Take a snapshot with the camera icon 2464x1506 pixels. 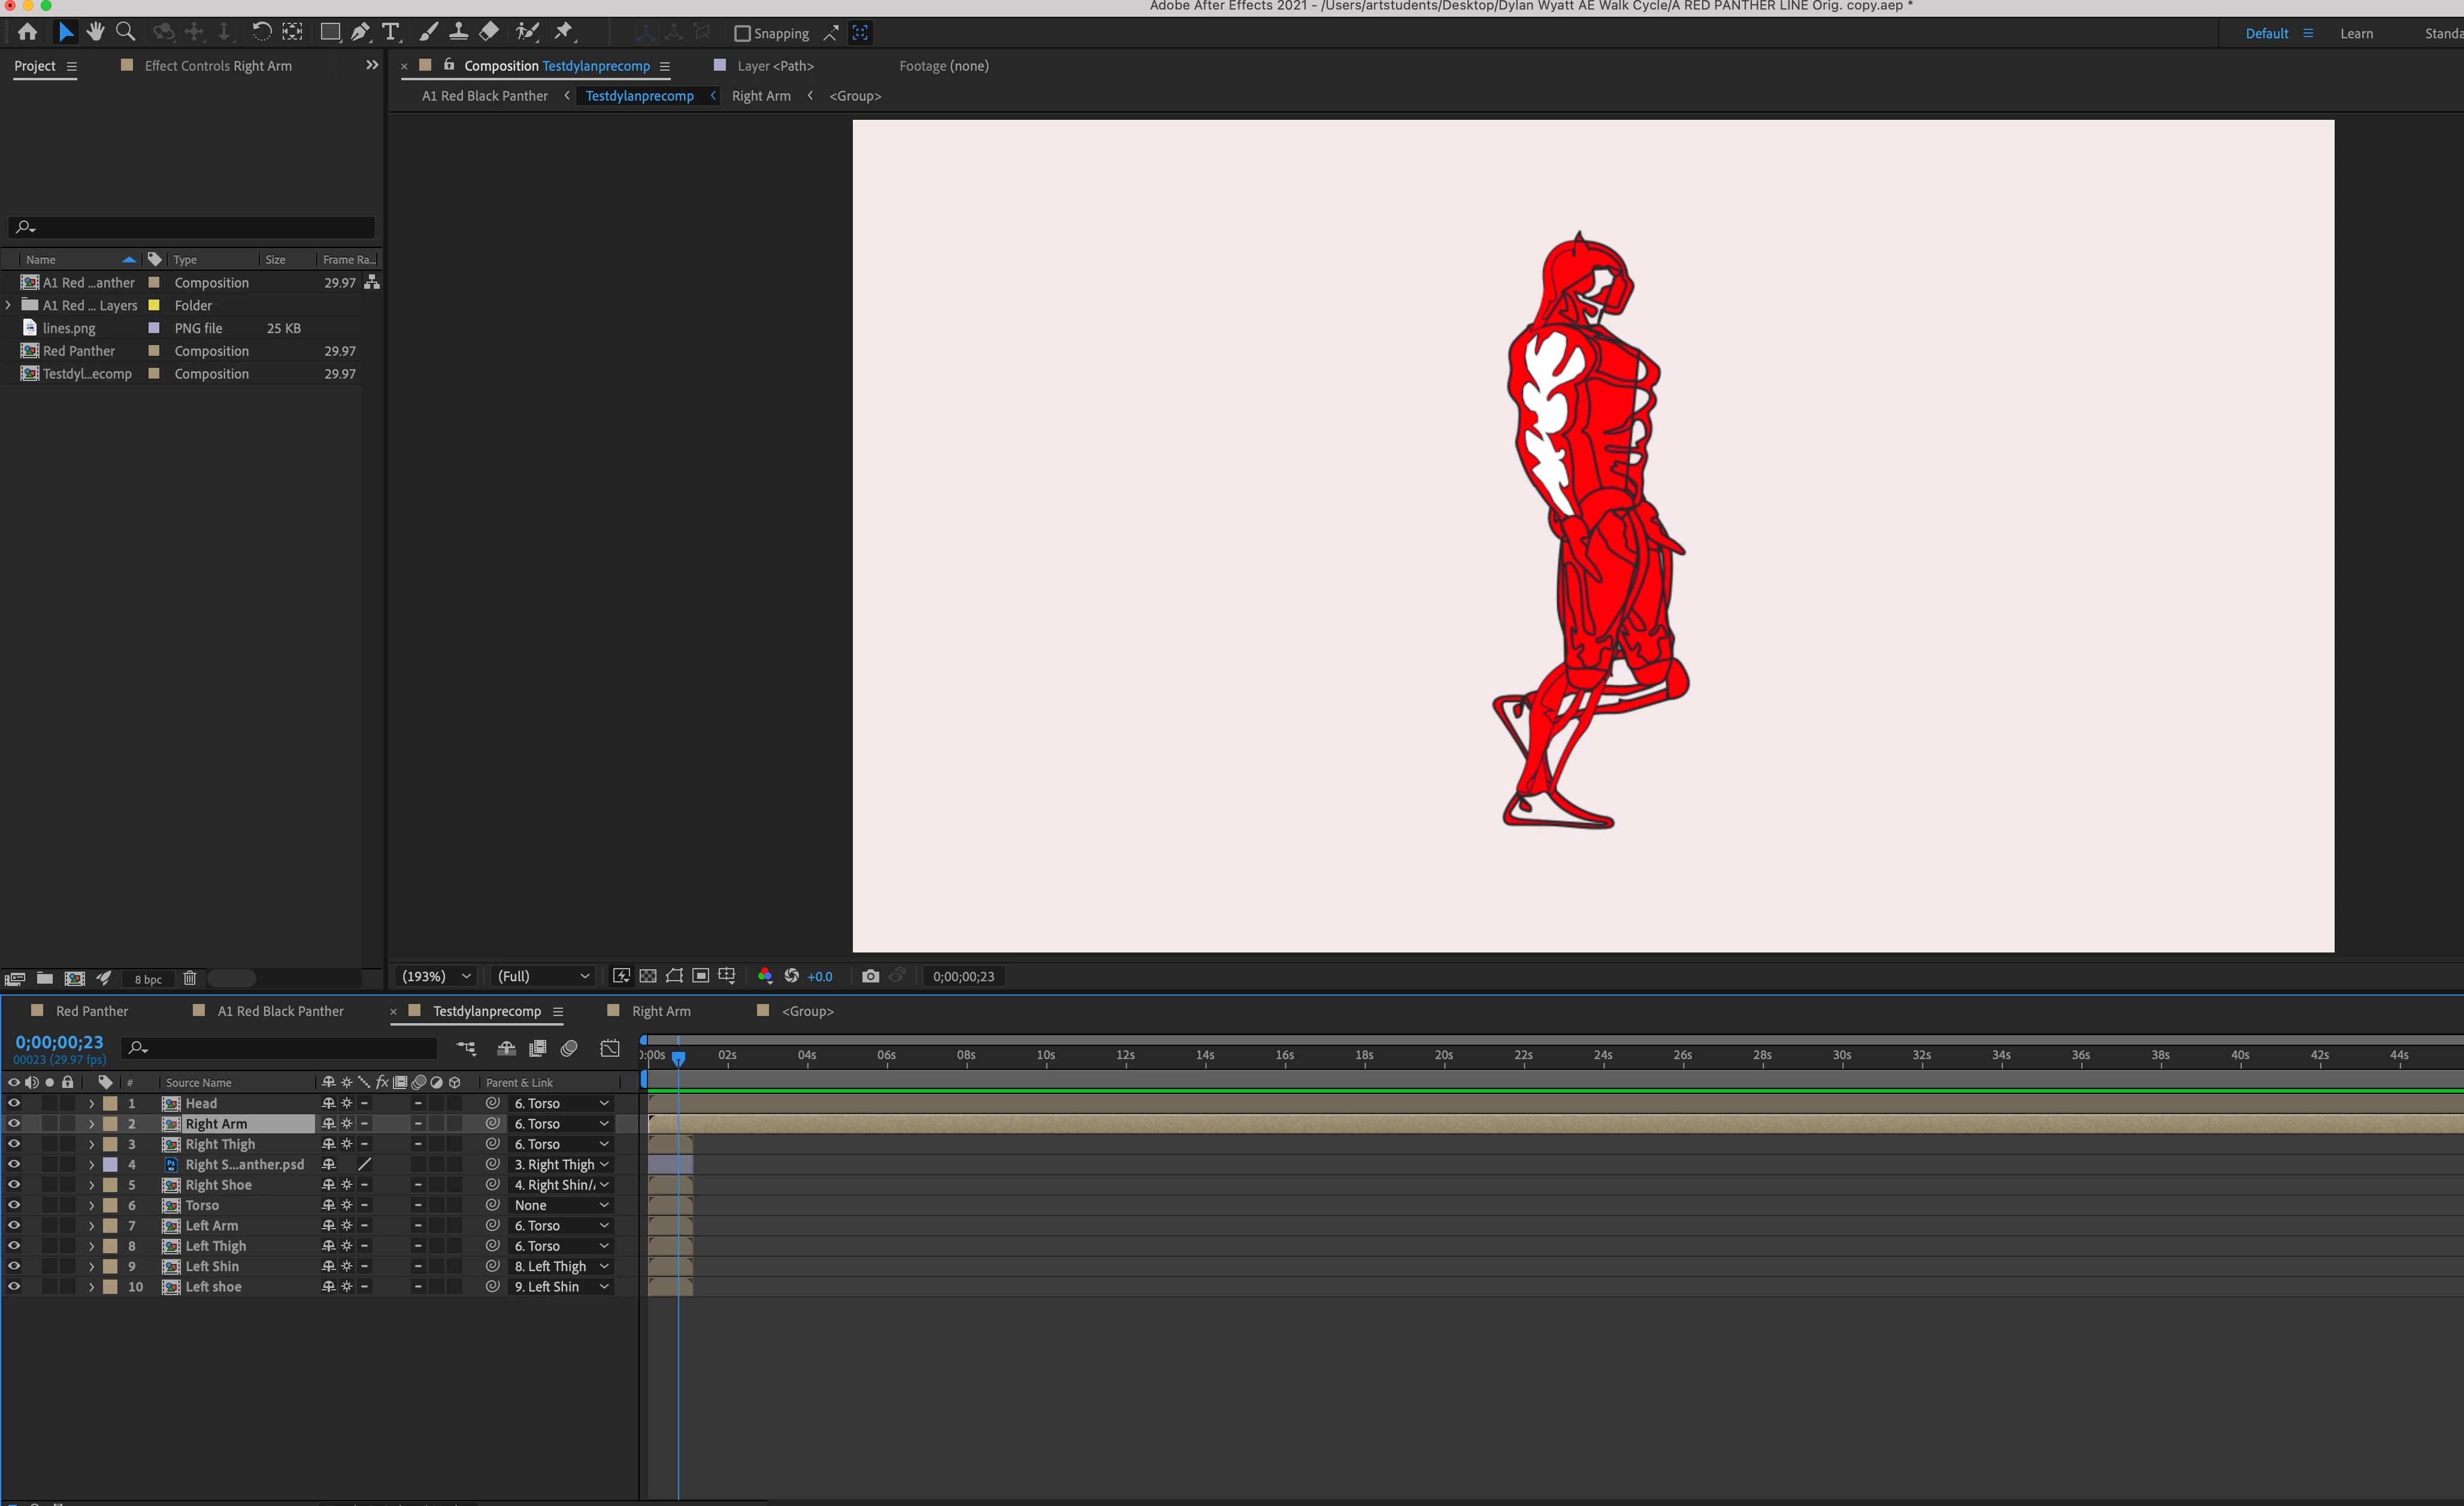point(870,976)
